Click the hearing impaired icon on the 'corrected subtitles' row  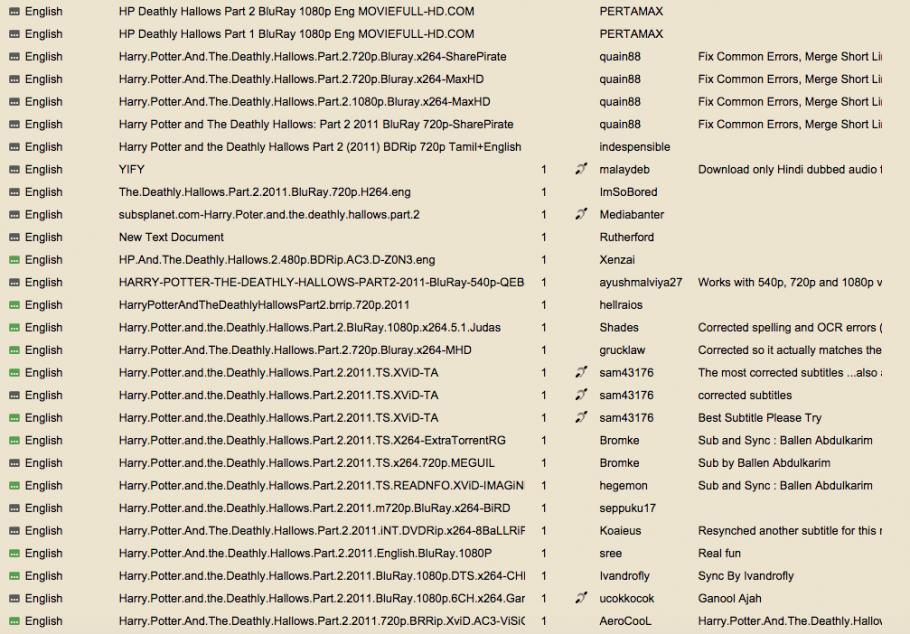pos(581,395)
